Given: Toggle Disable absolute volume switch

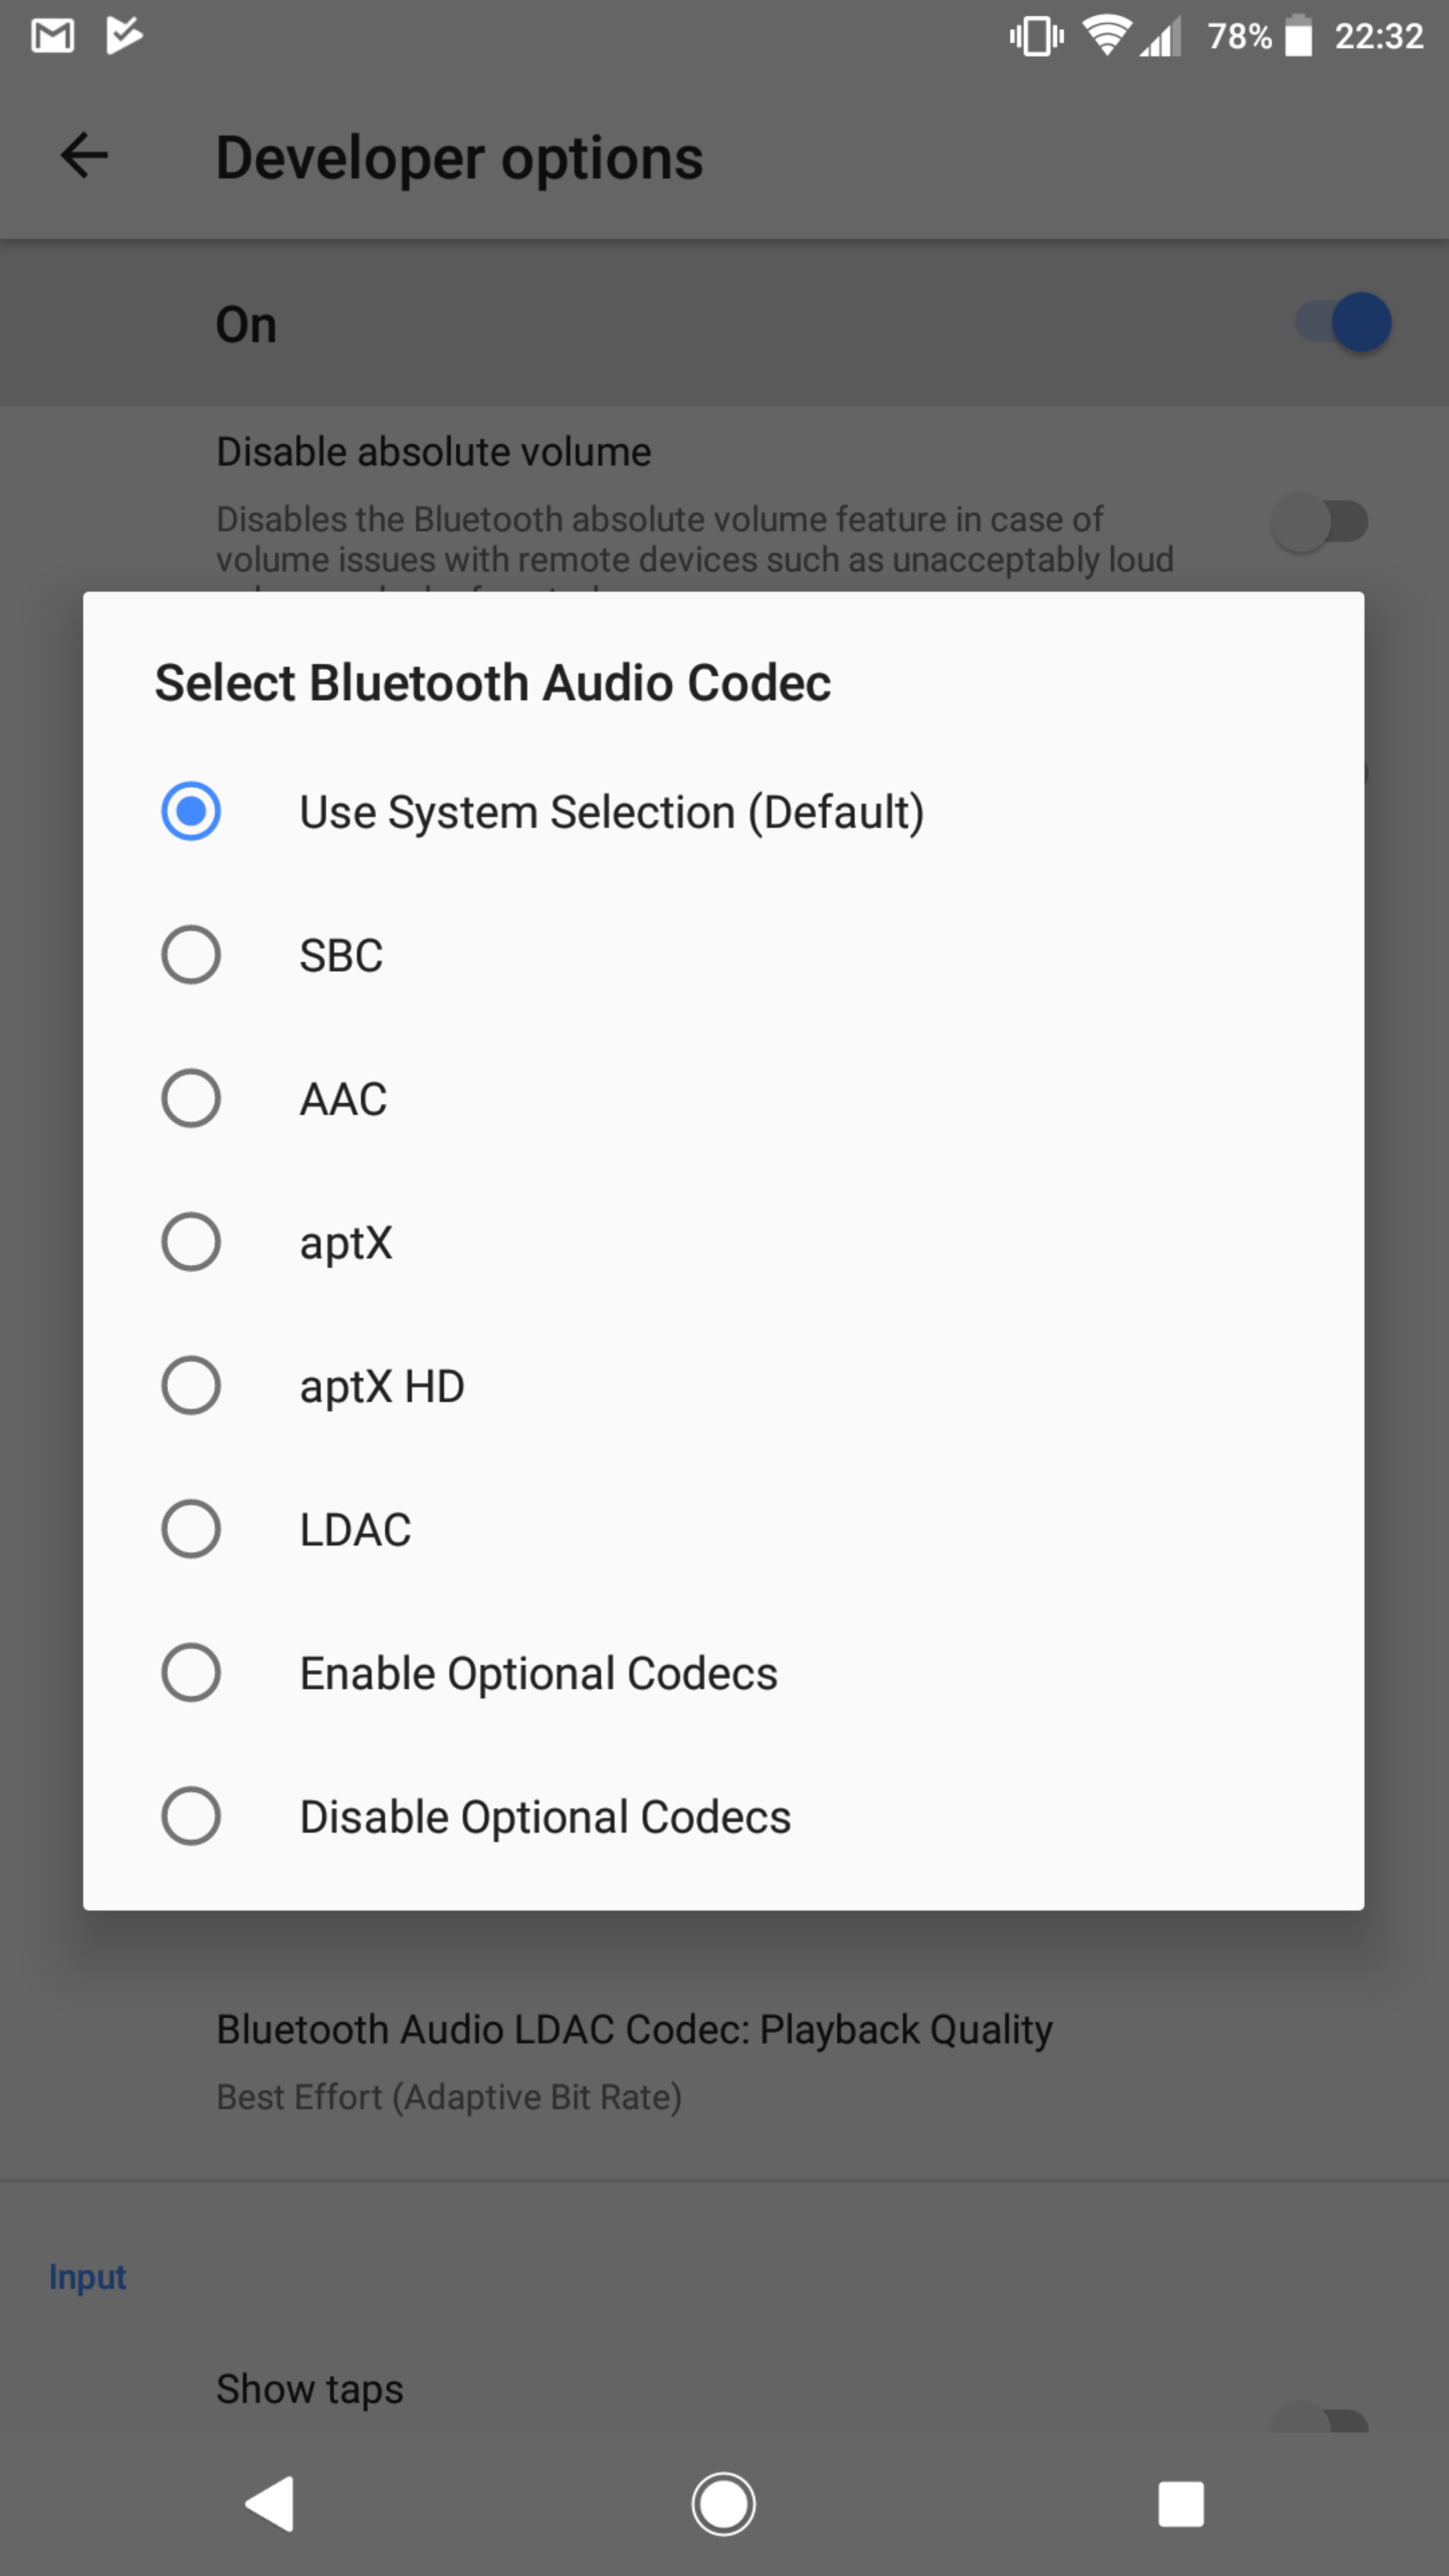Looking at the screenshot, I should (1319, 522).
